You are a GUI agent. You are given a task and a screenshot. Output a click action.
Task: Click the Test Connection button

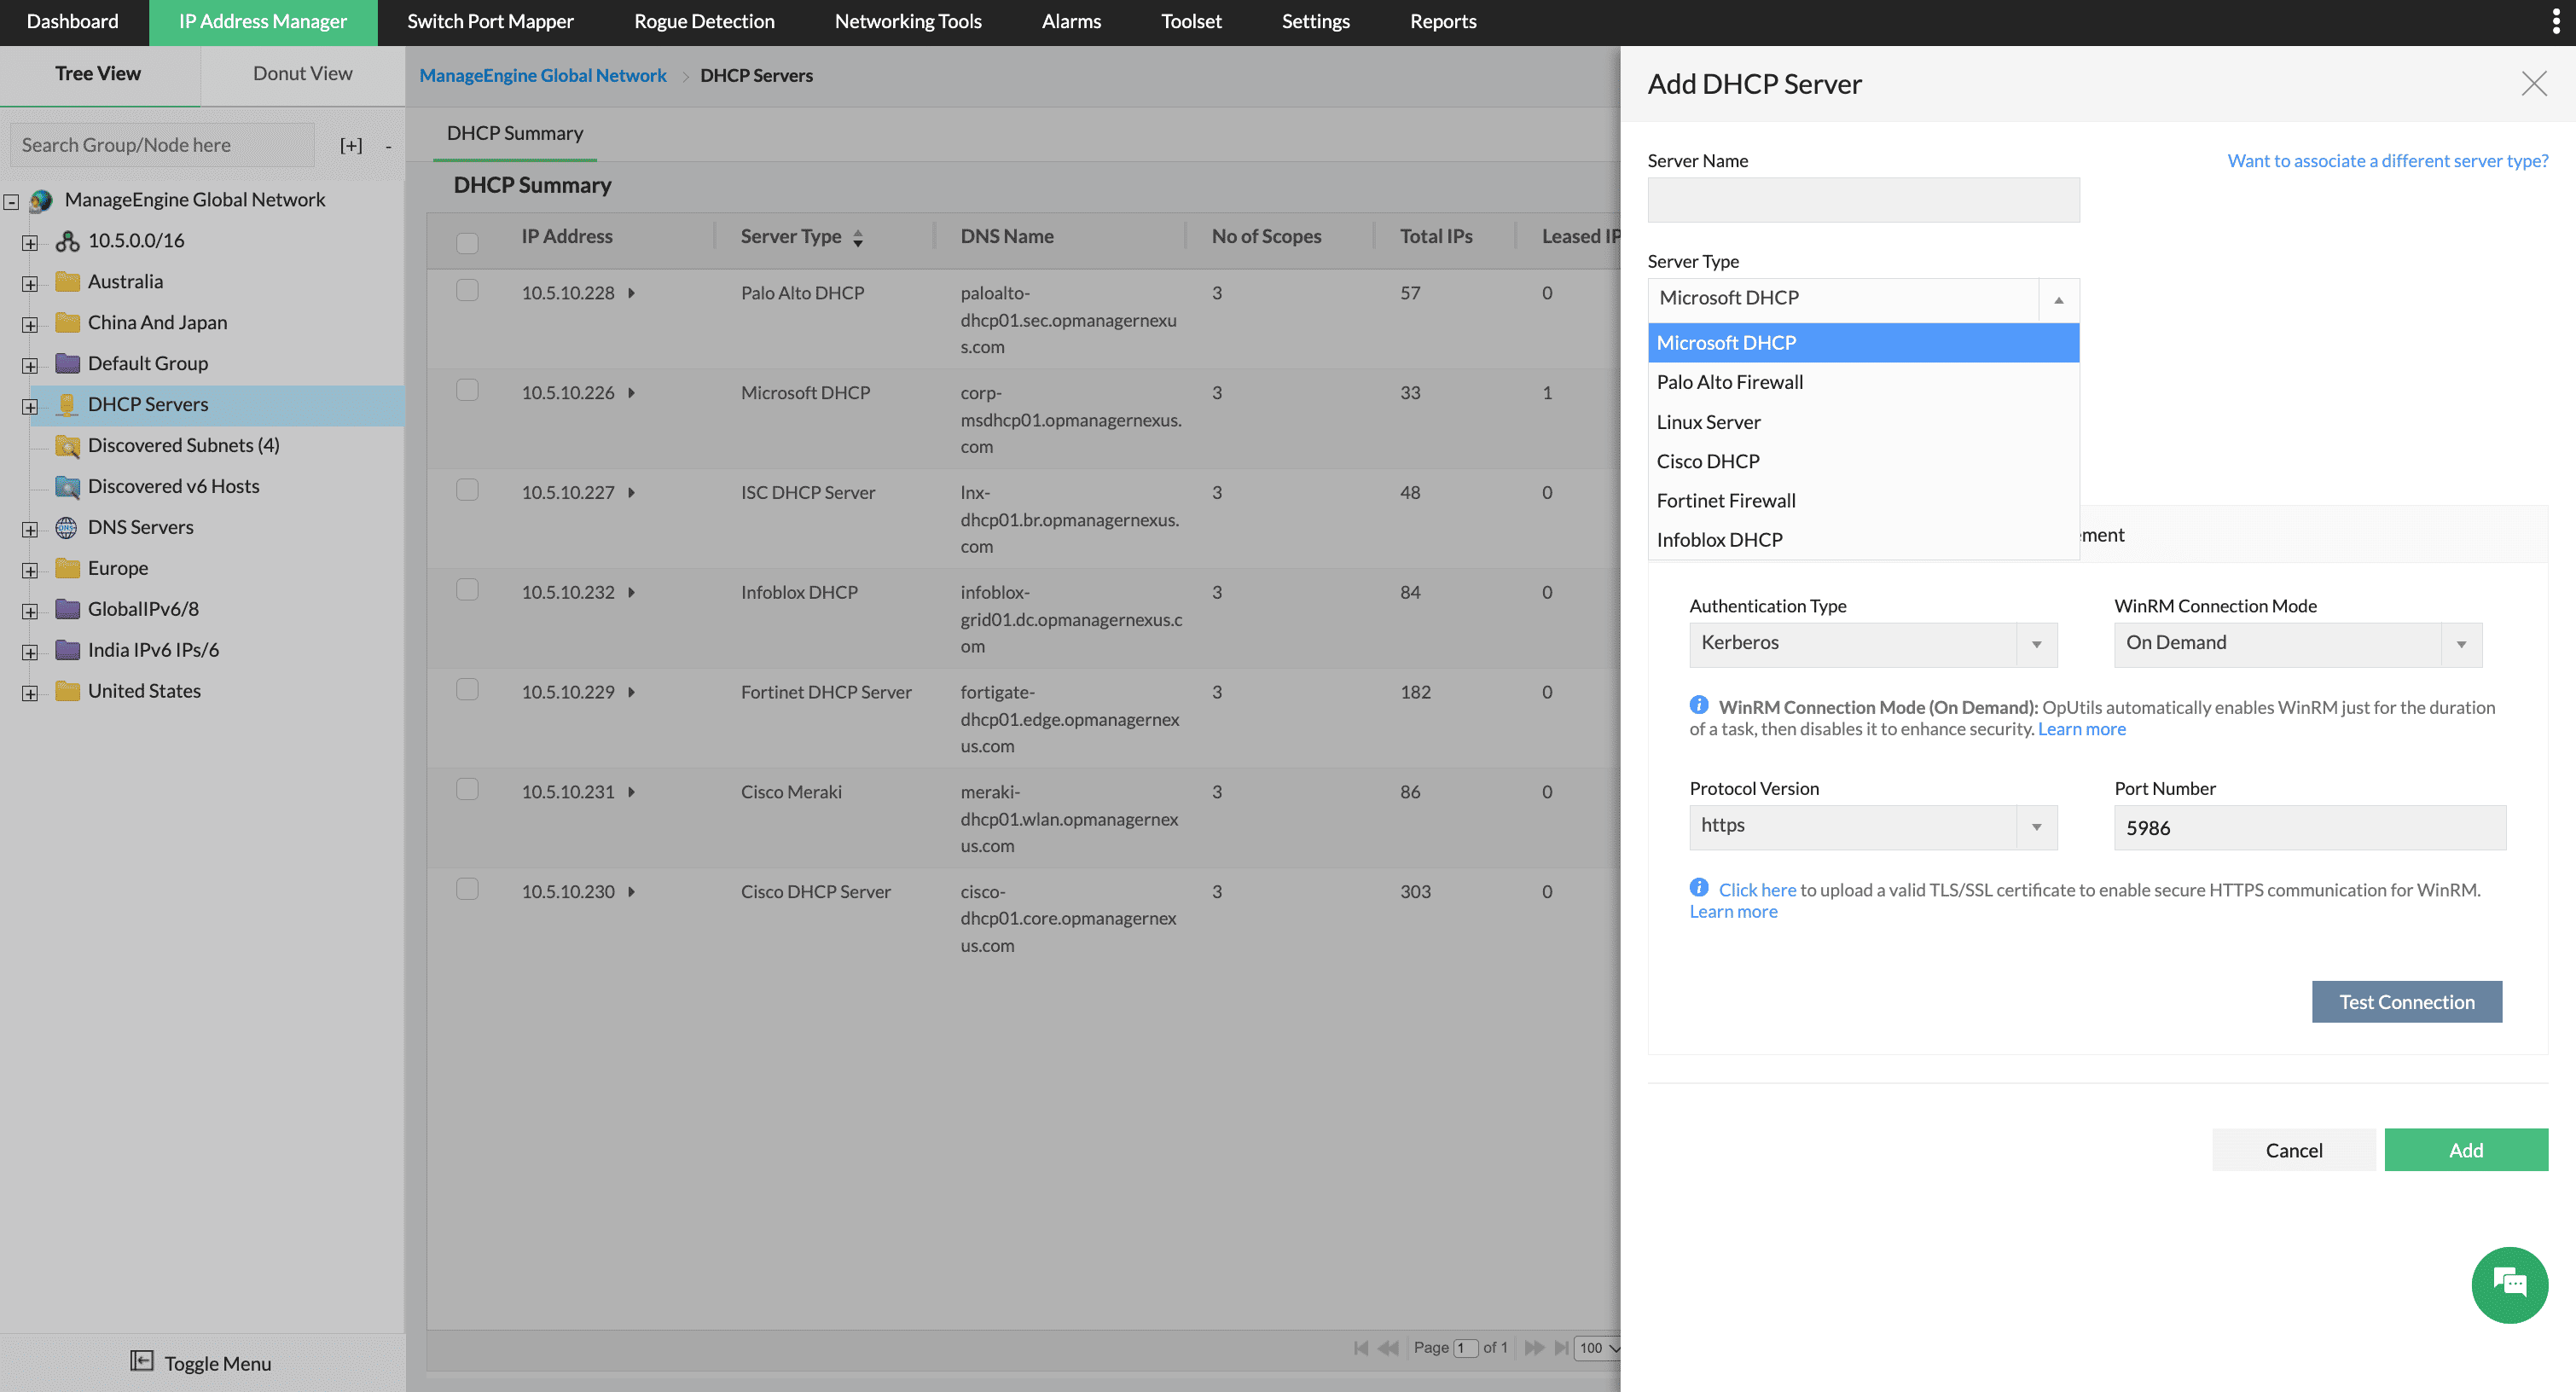tap(2407, 1002)
